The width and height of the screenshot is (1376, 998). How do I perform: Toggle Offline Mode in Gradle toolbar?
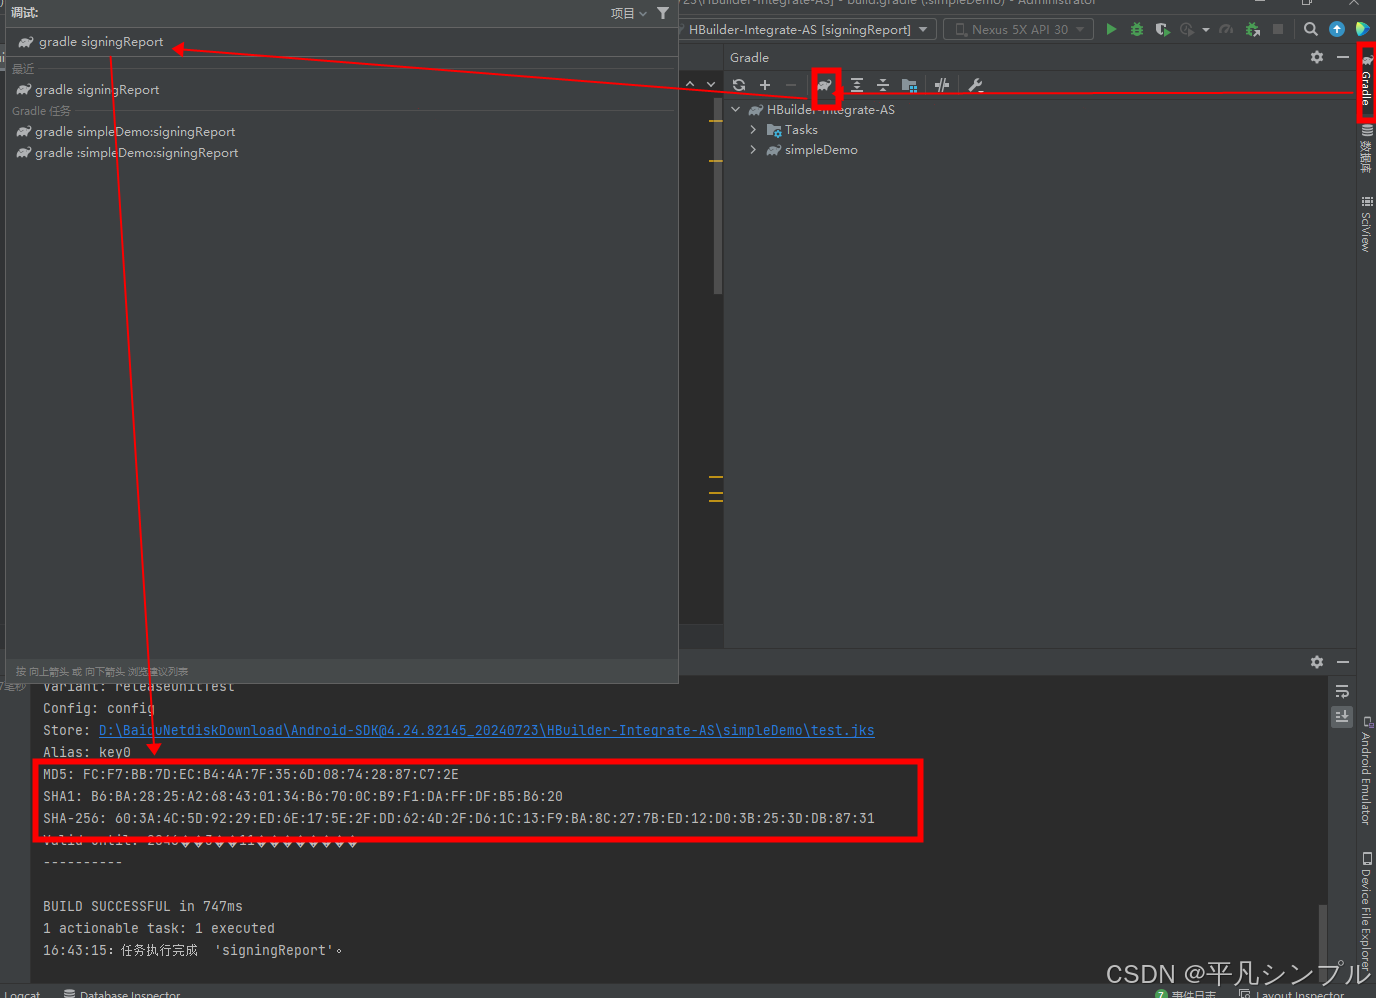click(942, 85)
